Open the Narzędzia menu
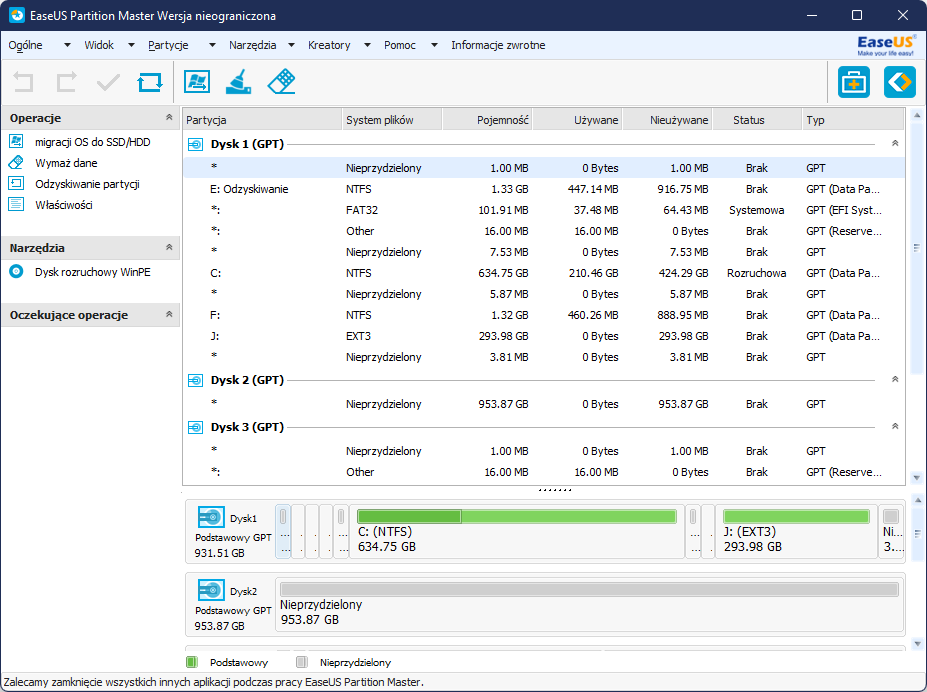927x692 pixels. click(x=252, y=45)
